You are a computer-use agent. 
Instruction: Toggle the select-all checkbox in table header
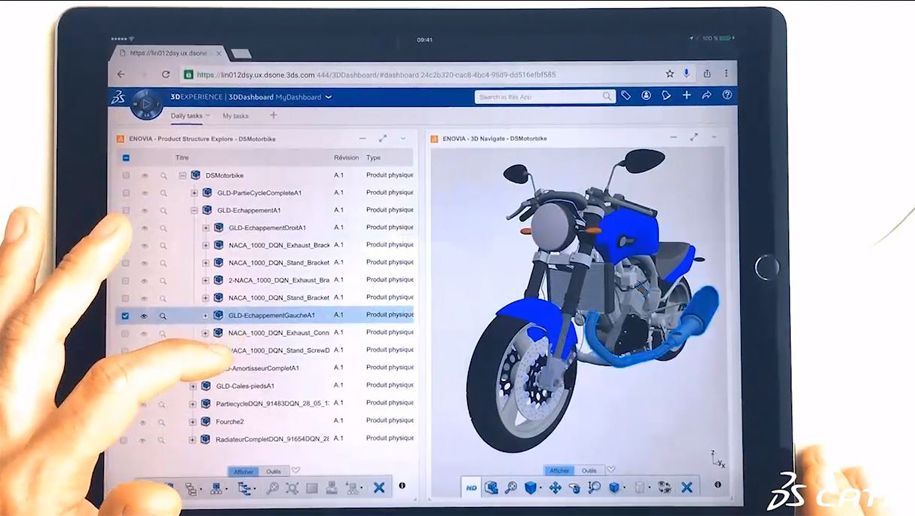[x=126, y=158]
